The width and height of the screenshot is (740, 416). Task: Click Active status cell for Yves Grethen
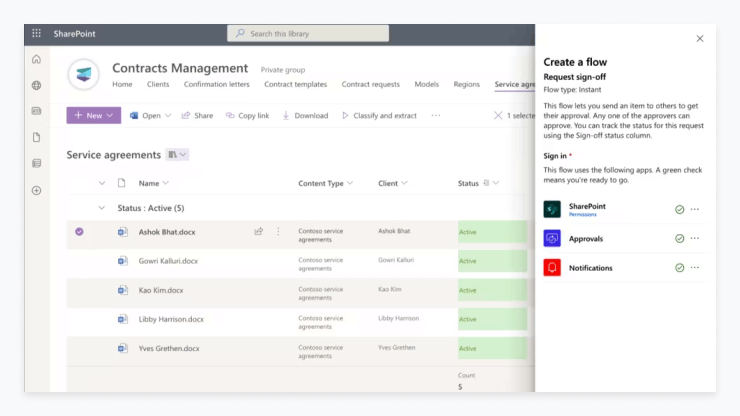click(492, 348)
